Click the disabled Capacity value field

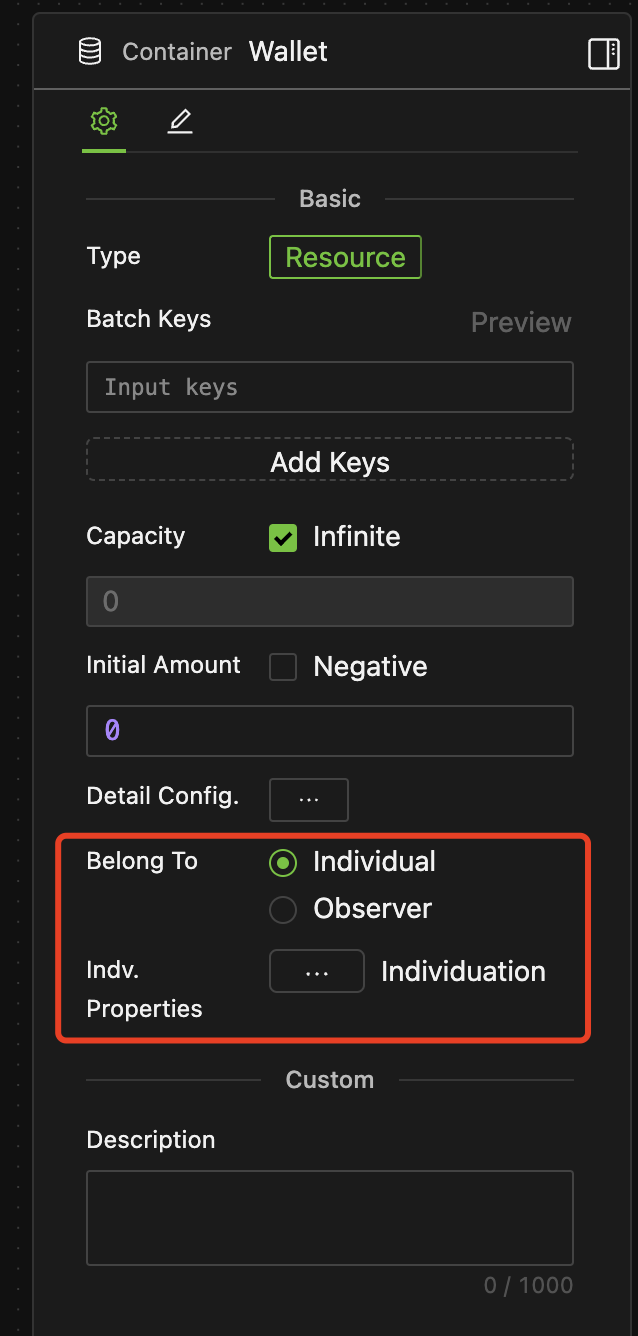(x=330, y=601)
